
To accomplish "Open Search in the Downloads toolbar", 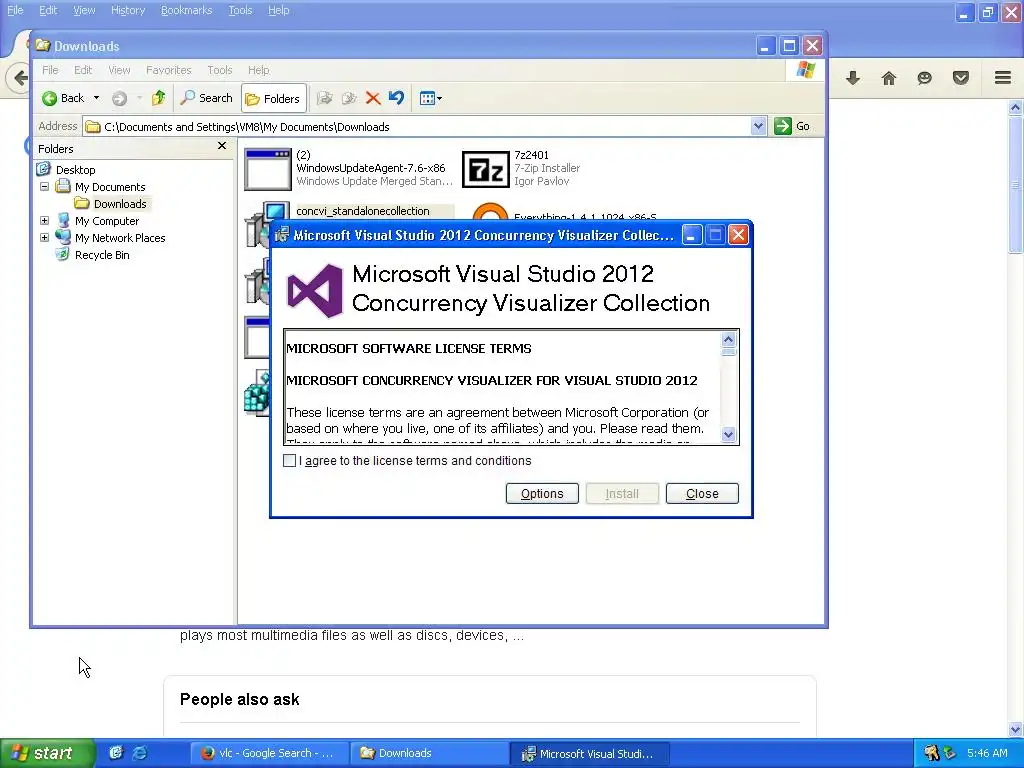I will [206, 98].
